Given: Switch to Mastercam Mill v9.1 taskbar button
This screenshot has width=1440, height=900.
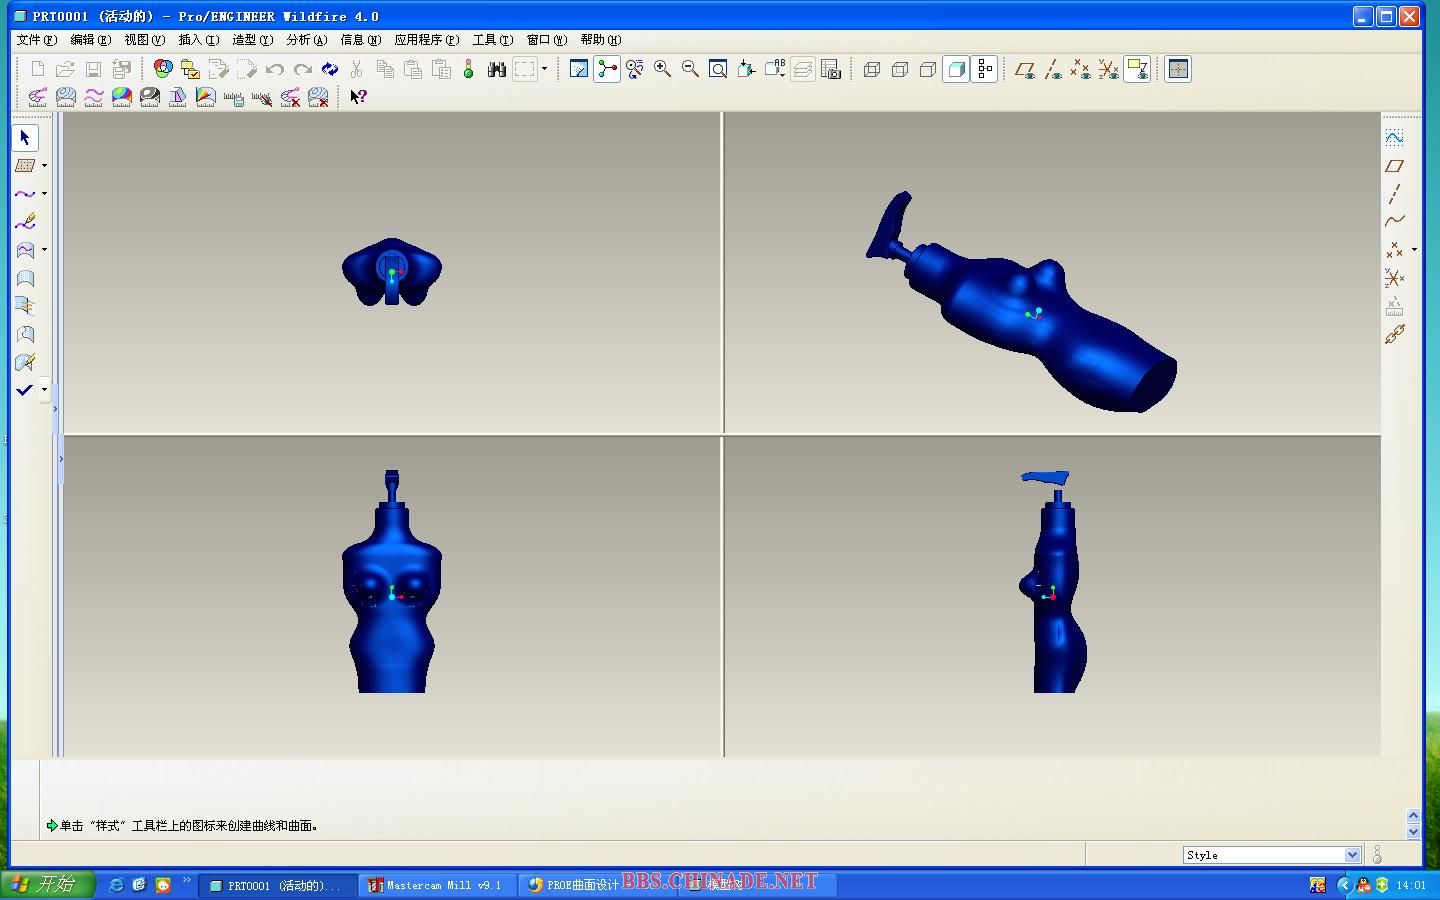Looking at the screenshot, I should click(437, 885).
